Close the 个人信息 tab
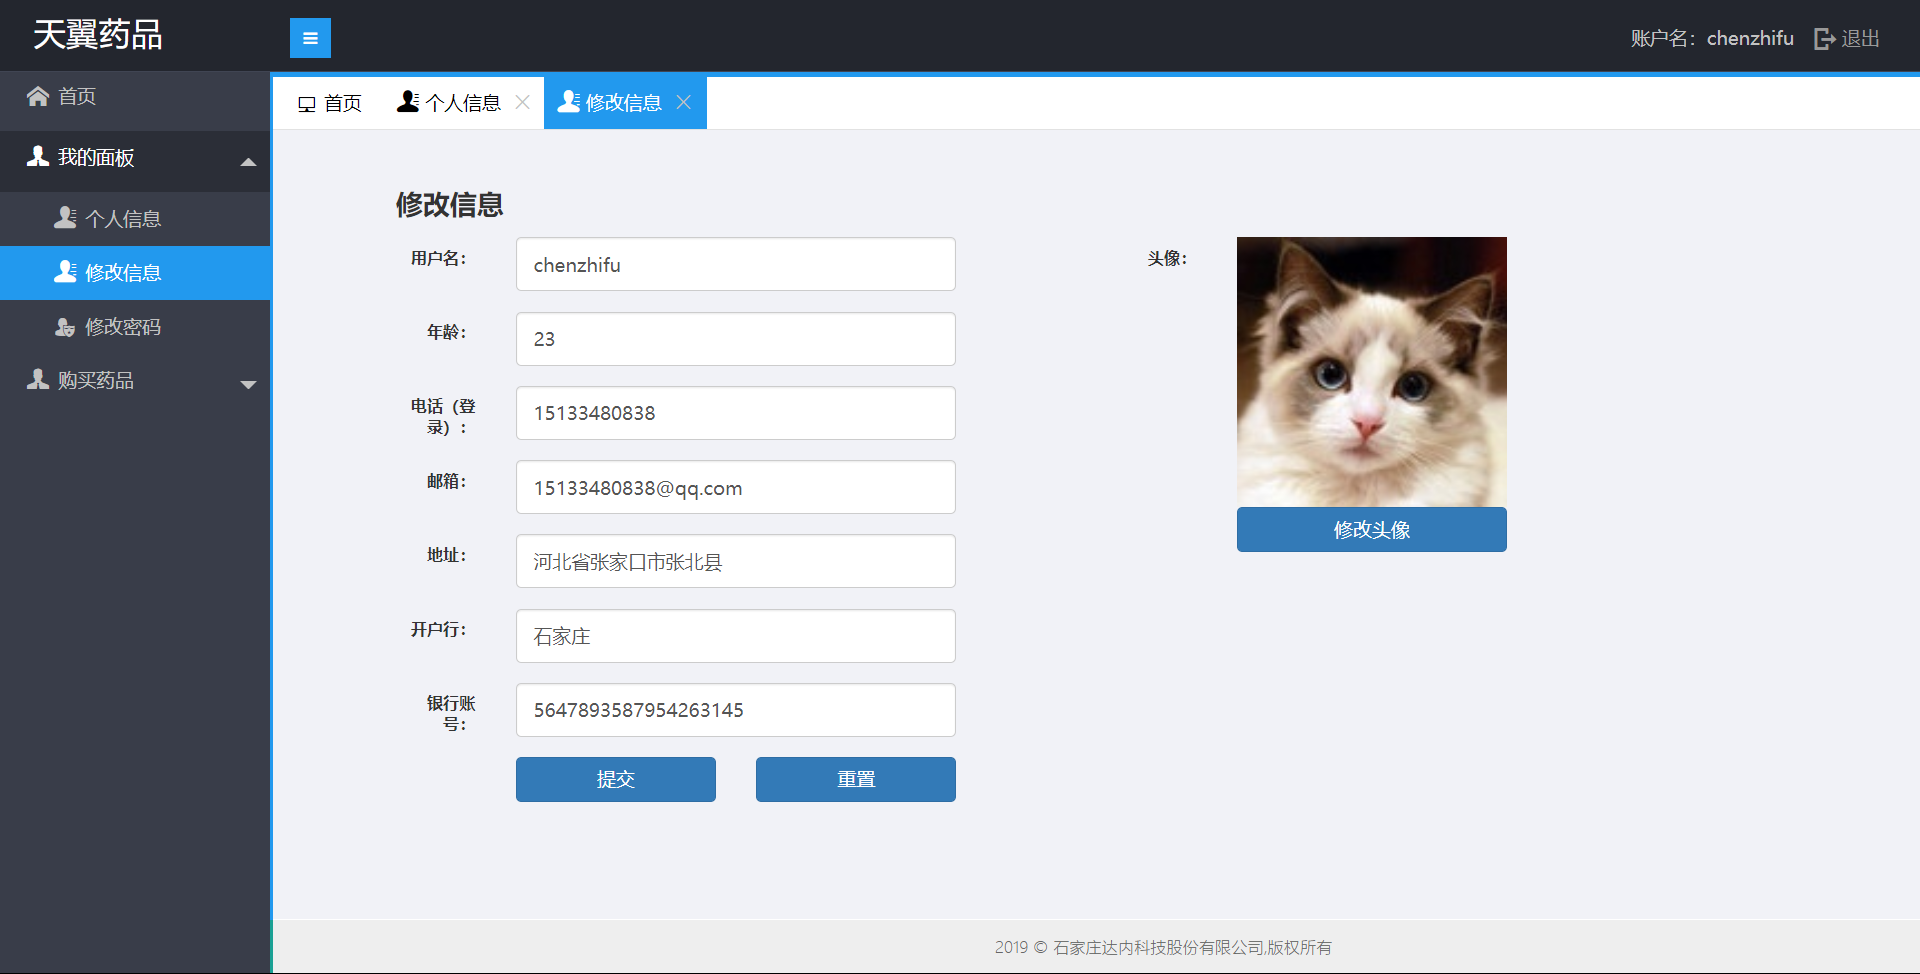 [x=522, y=102]
